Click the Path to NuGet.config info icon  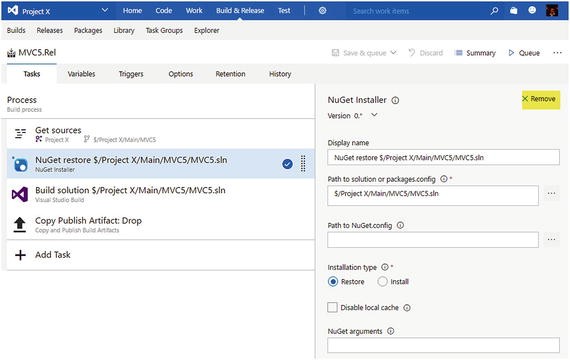400,225
